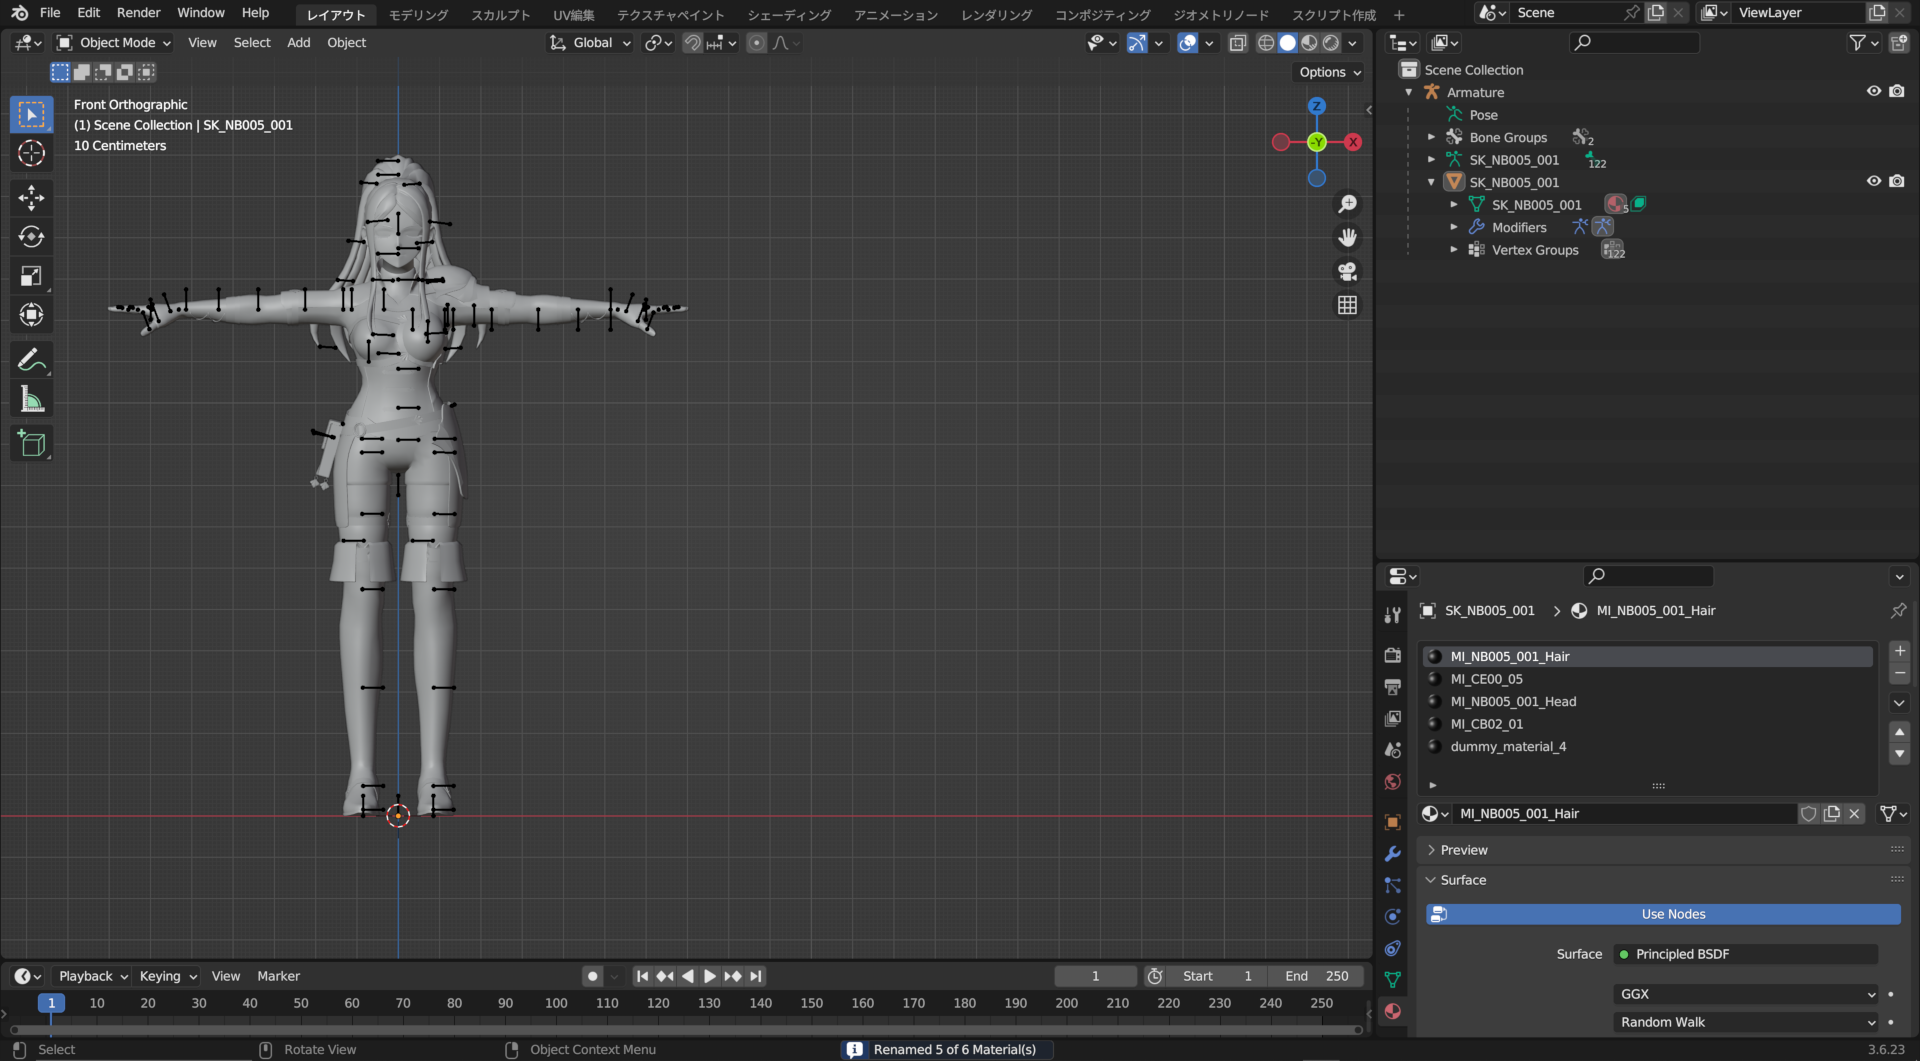This screenshot has width=1920, height=1061.
Task: Select the Scale tool
Action: pos(32,276)
